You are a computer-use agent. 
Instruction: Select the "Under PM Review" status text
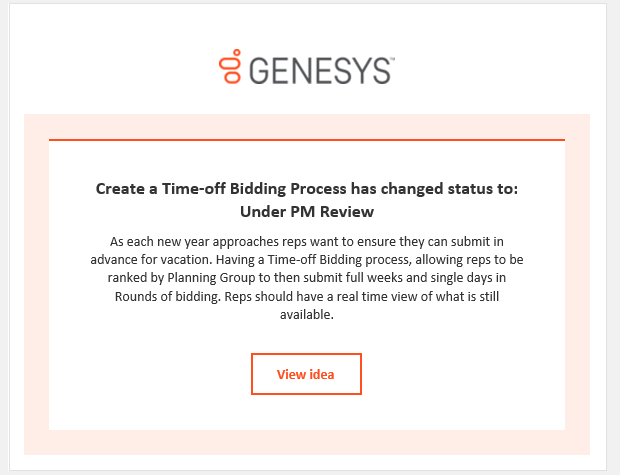point(306,211)
